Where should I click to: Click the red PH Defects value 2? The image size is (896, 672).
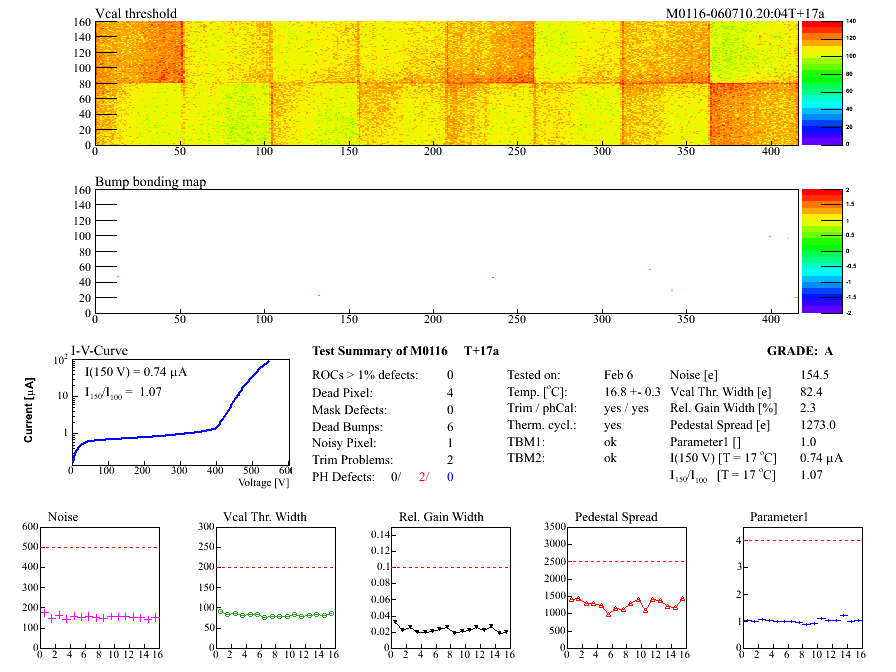click(x=425, y=477)
